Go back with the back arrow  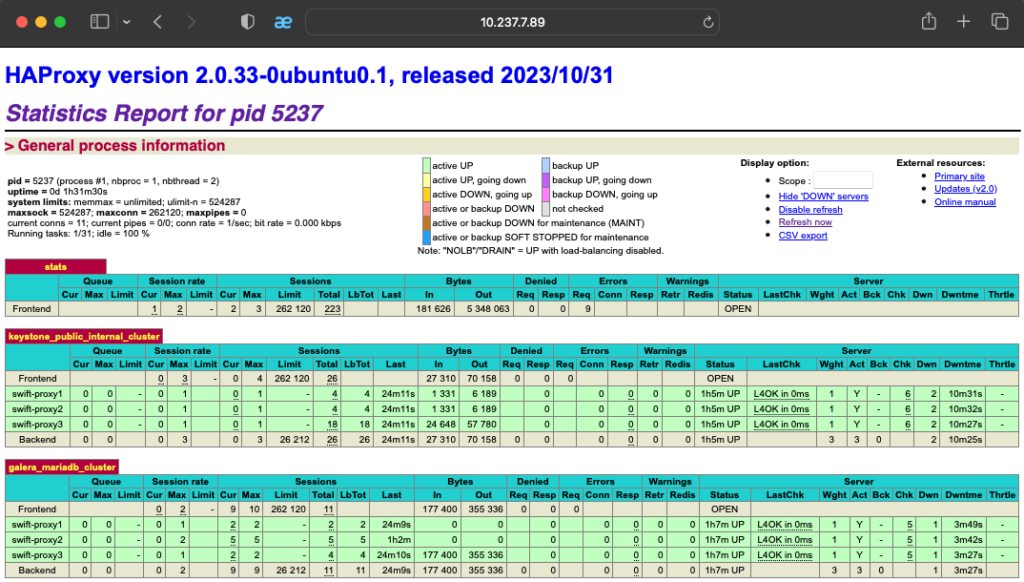157,22
